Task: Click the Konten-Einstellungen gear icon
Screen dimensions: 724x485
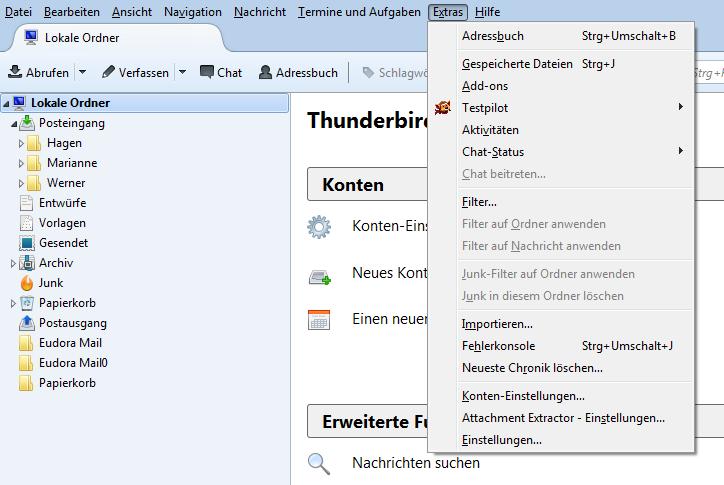Action: tap(319, 227)
